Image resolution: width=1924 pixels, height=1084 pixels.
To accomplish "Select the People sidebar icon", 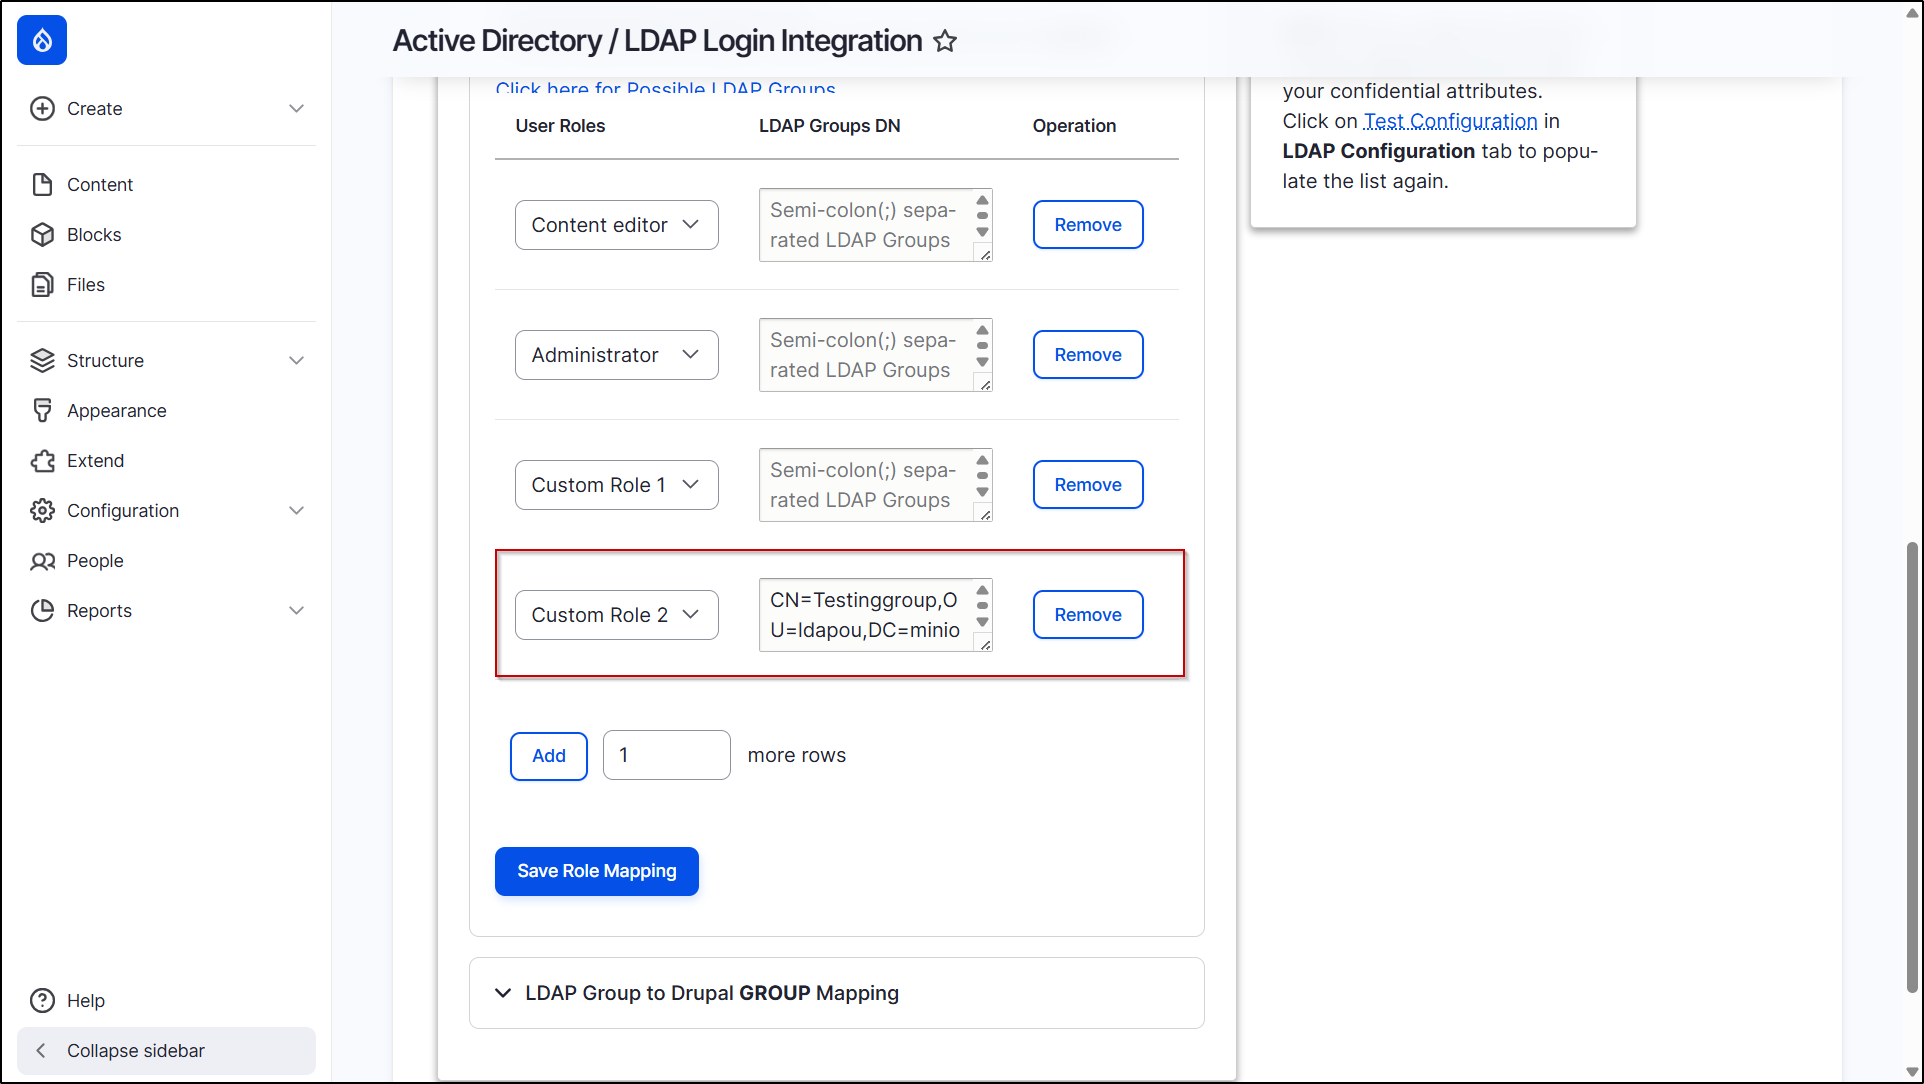I will 43,560.
